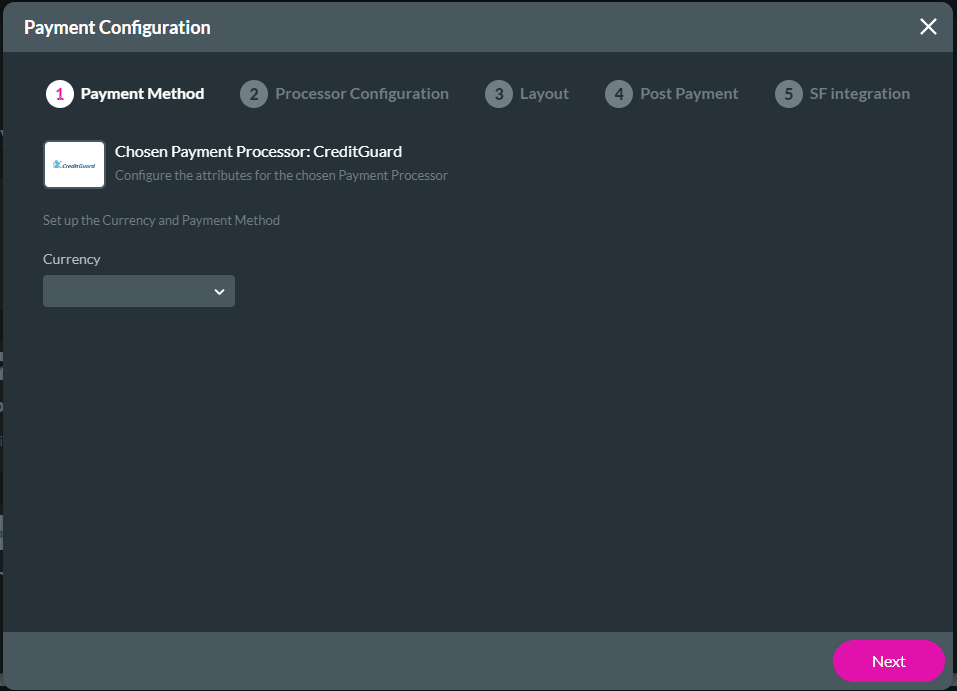This screenshot has width=957, height=691.
Task: Click the Currency field label
Action: (x=72, y=259)
